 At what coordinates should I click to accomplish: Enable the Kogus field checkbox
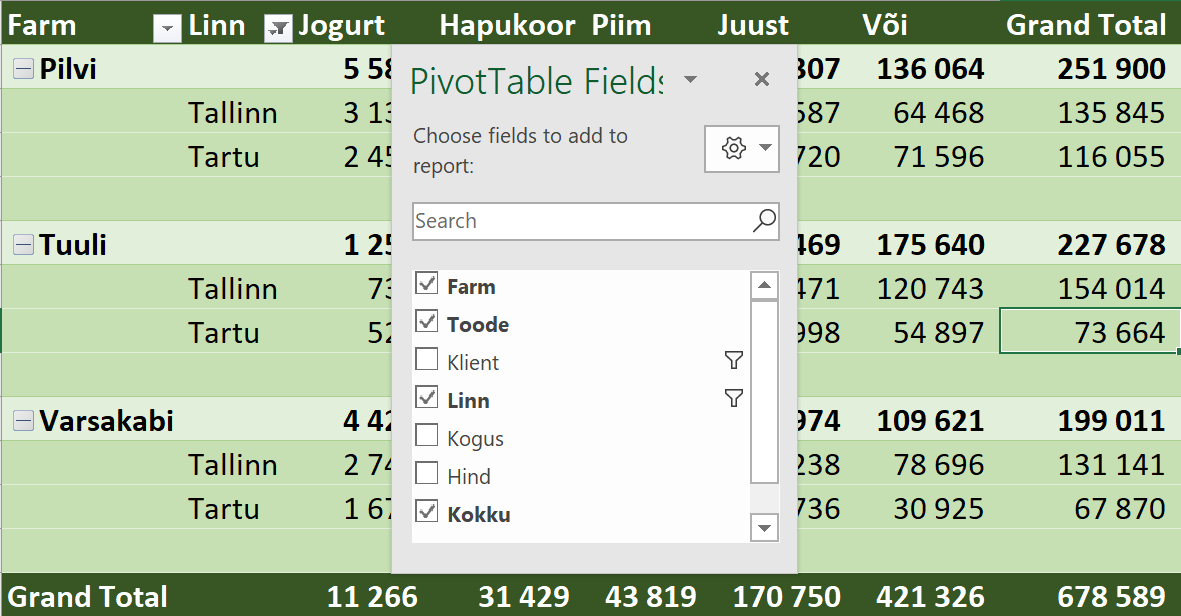tap(427, 437)
